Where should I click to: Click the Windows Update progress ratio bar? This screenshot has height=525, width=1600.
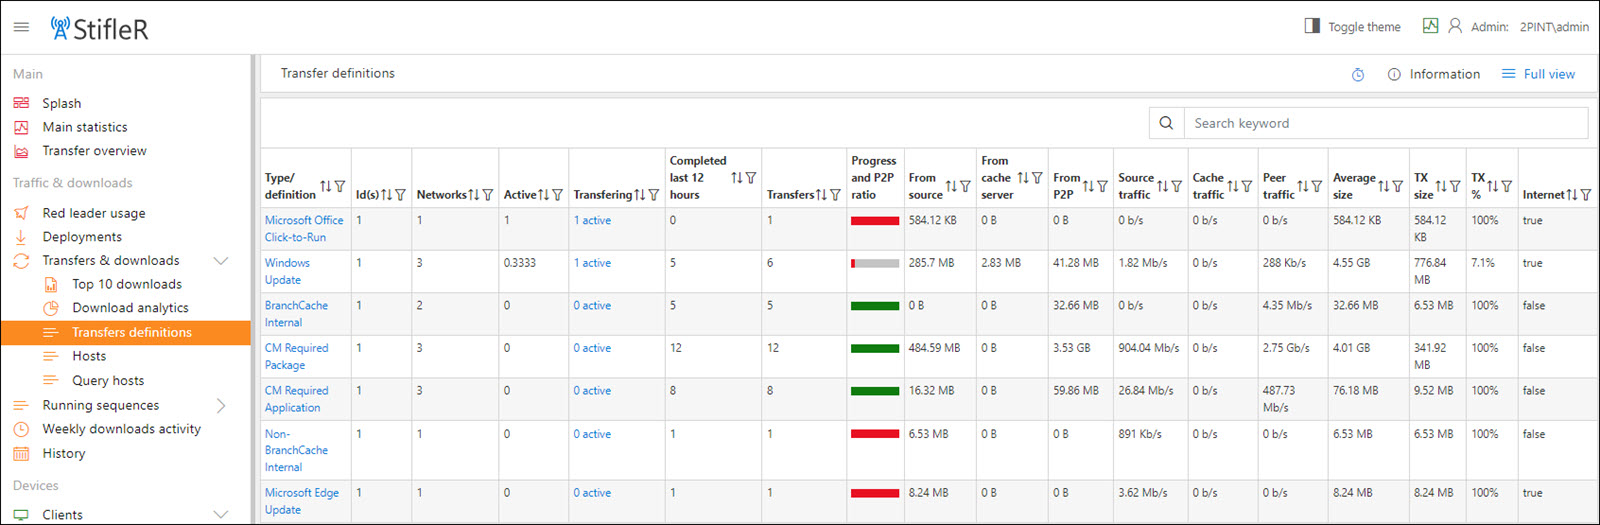pyautogui.click(x=875, y=264)
